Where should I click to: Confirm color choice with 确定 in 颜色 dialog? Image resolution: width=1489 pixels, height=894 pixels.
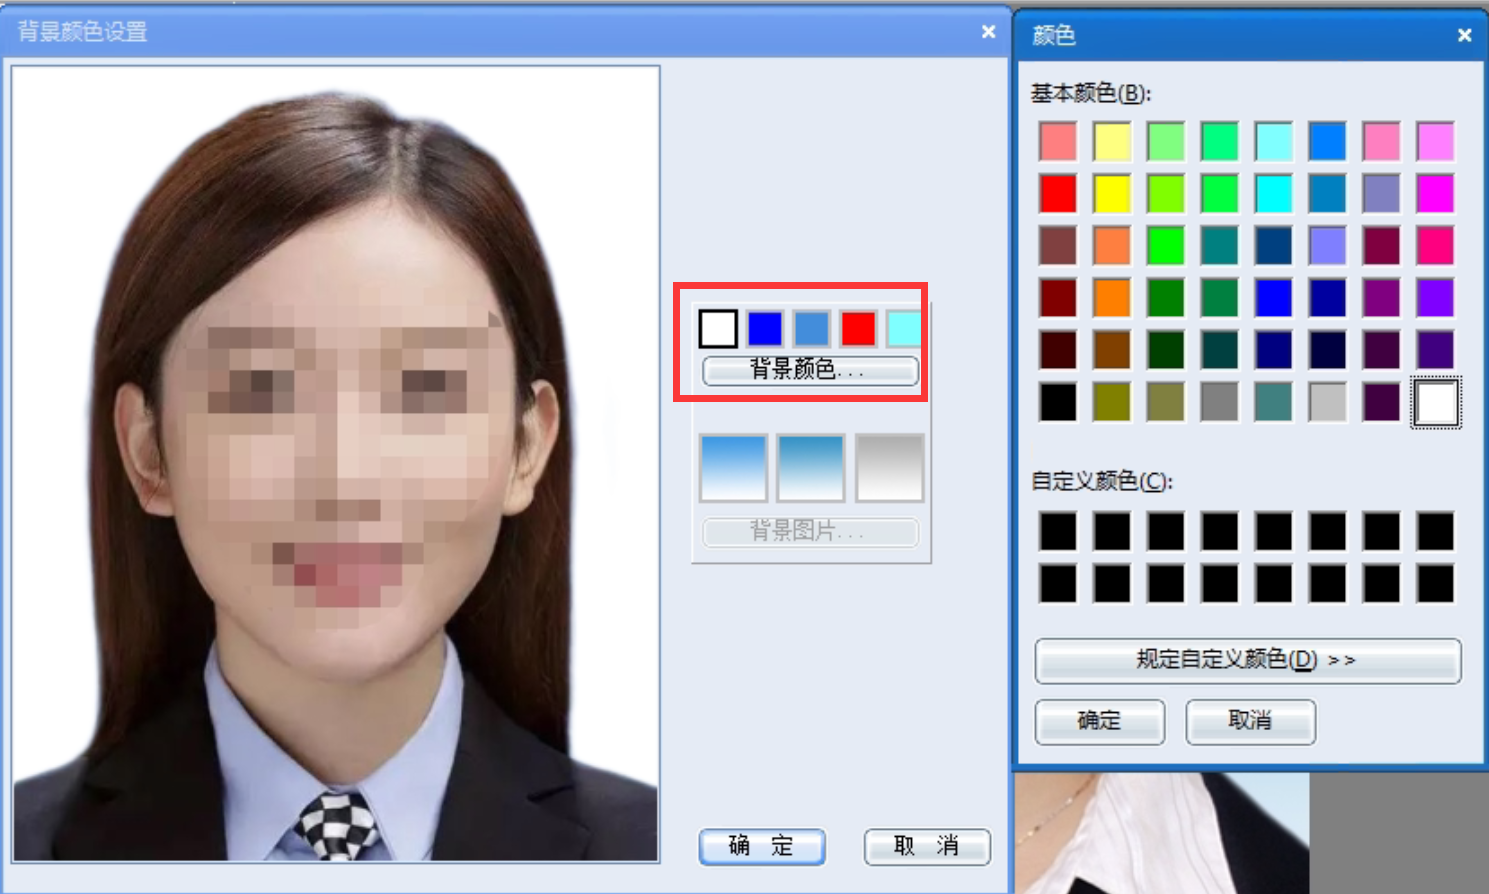[x=1099, y=722]
